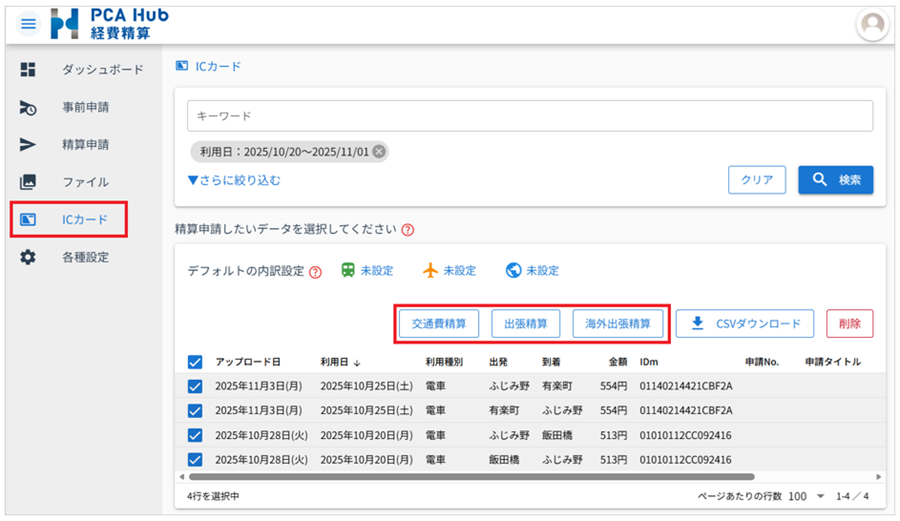
Task: Uncheck the last row 飯田橋 departure
Action: [196, 460]
